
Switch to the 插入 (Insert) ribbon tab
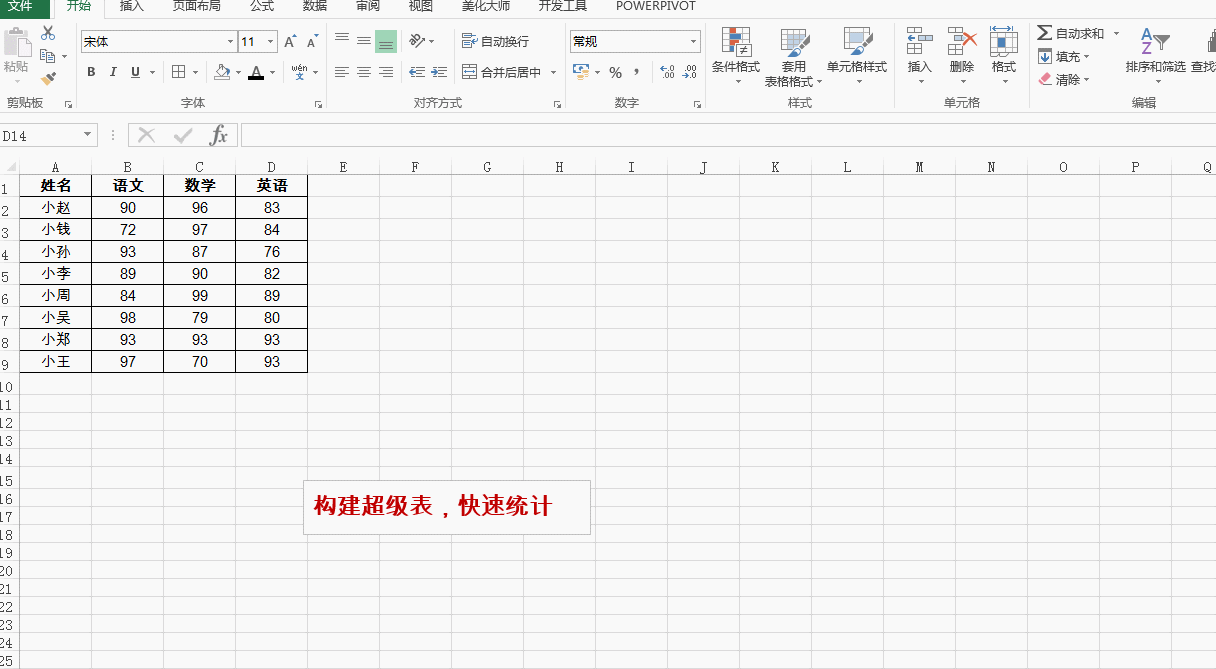pyautogui.click(x=131, y=6)
